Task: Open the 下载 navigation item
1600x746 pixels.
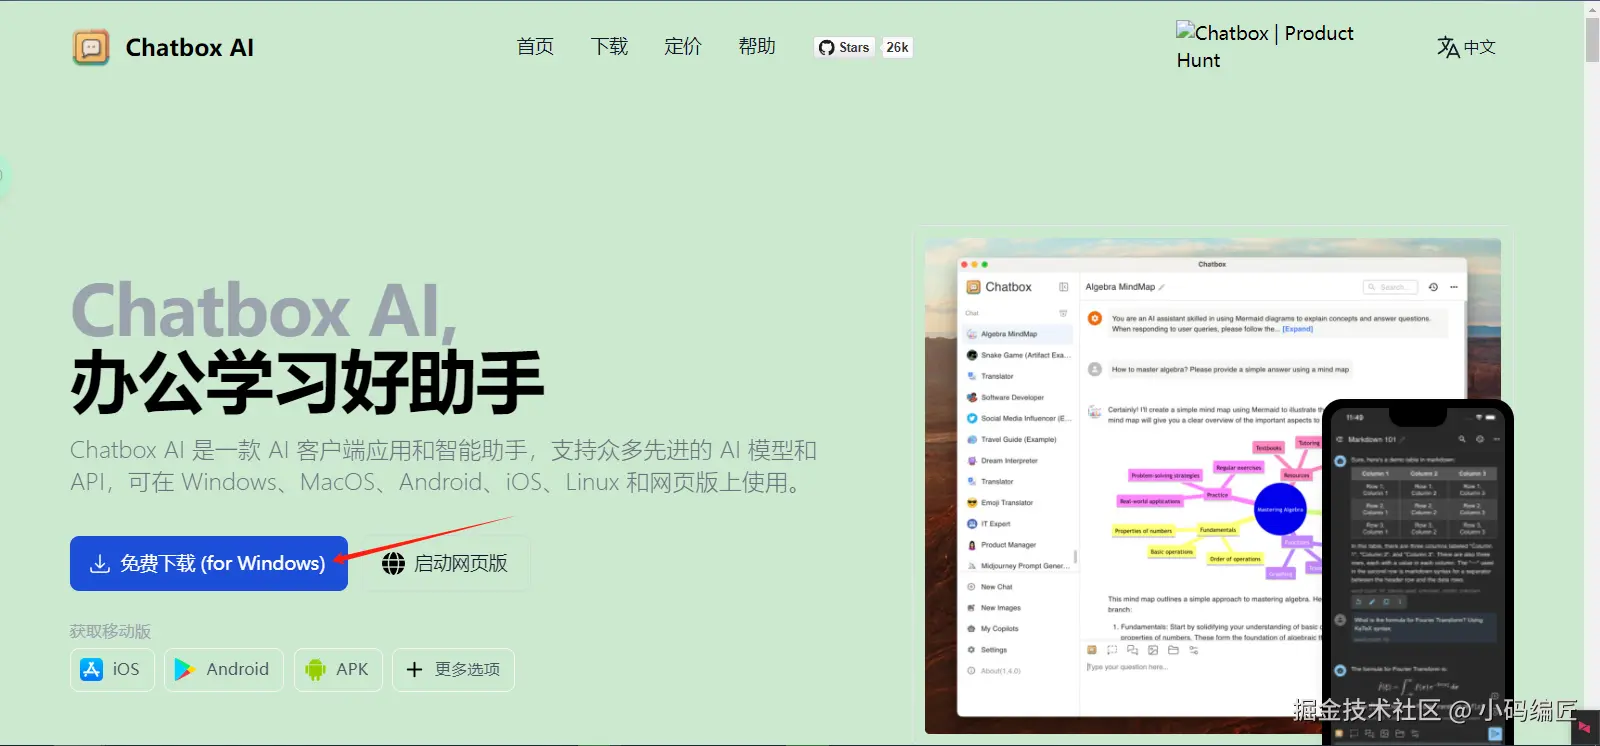Action: click(x=609, y=46)
